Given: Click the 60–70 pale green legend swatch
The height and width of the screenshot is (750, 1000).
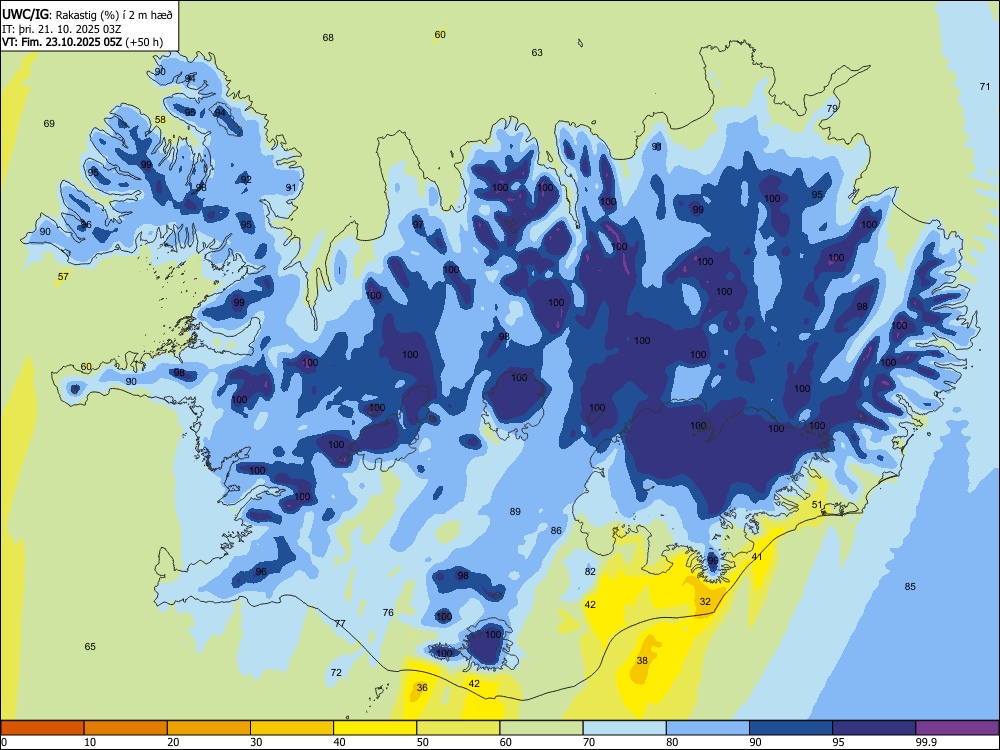Looking at the screenshot, I should pos(541,728).
